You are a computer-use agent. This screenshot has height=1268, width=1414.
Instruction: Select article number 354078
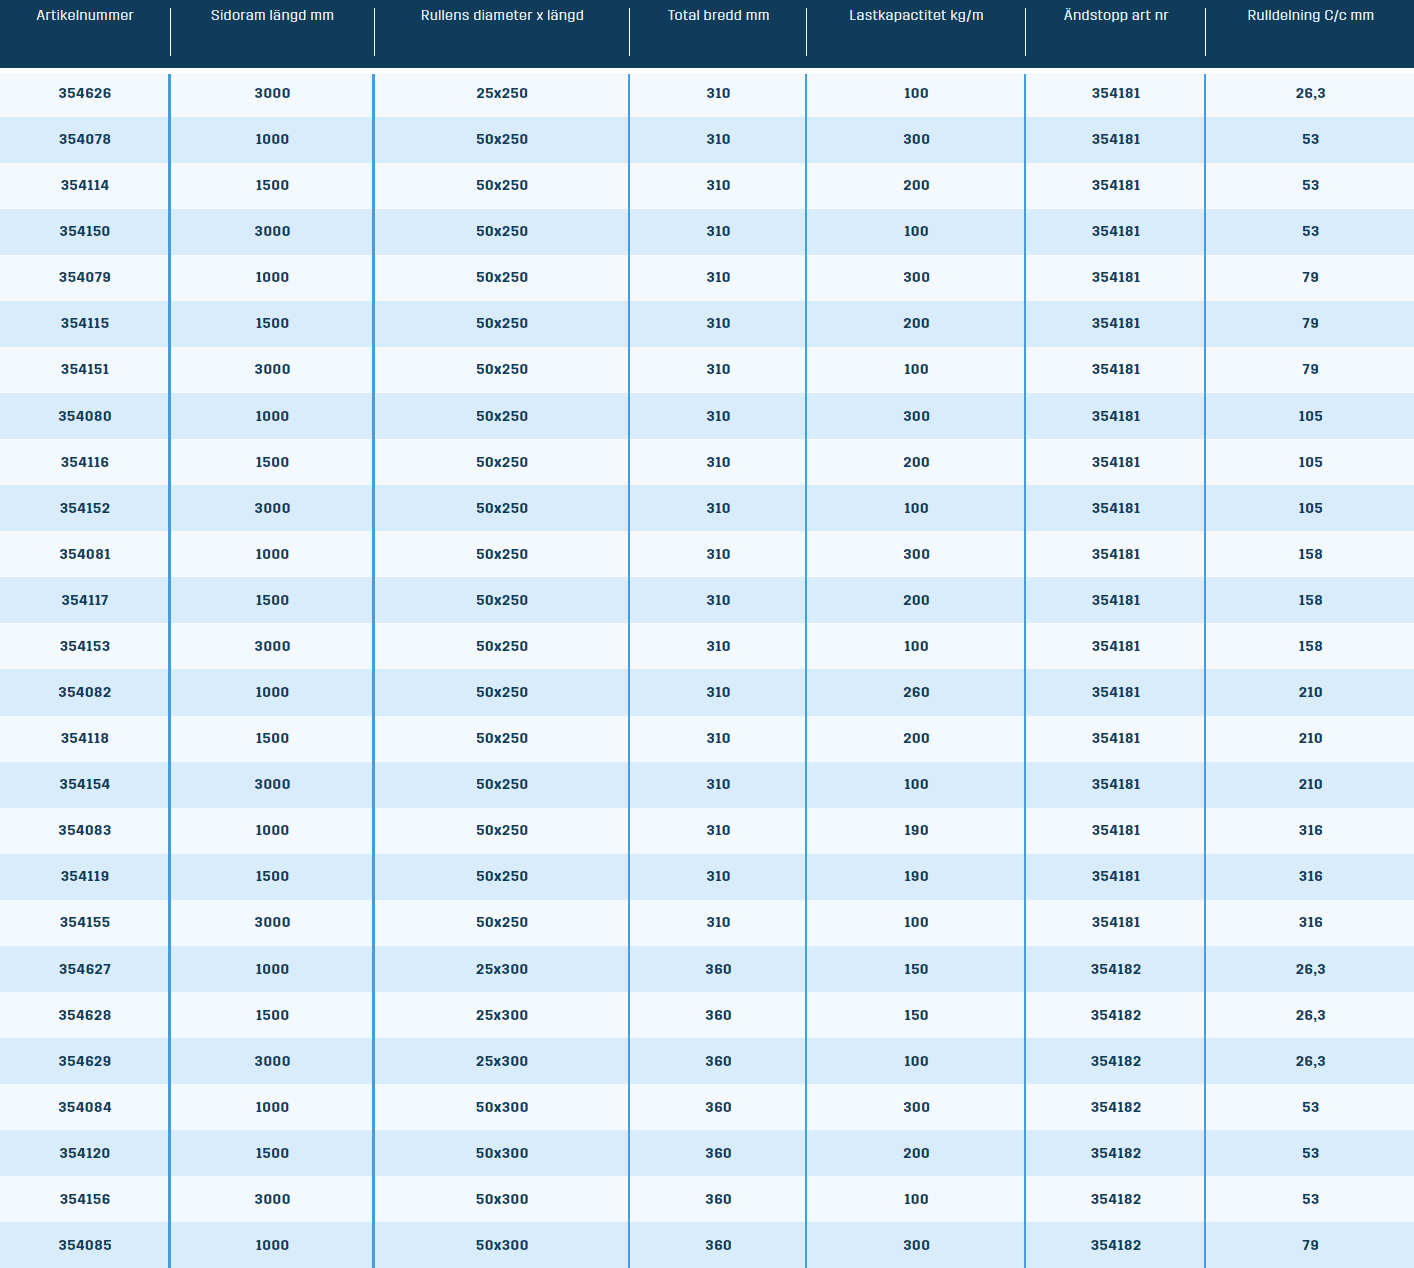point(85,139)
